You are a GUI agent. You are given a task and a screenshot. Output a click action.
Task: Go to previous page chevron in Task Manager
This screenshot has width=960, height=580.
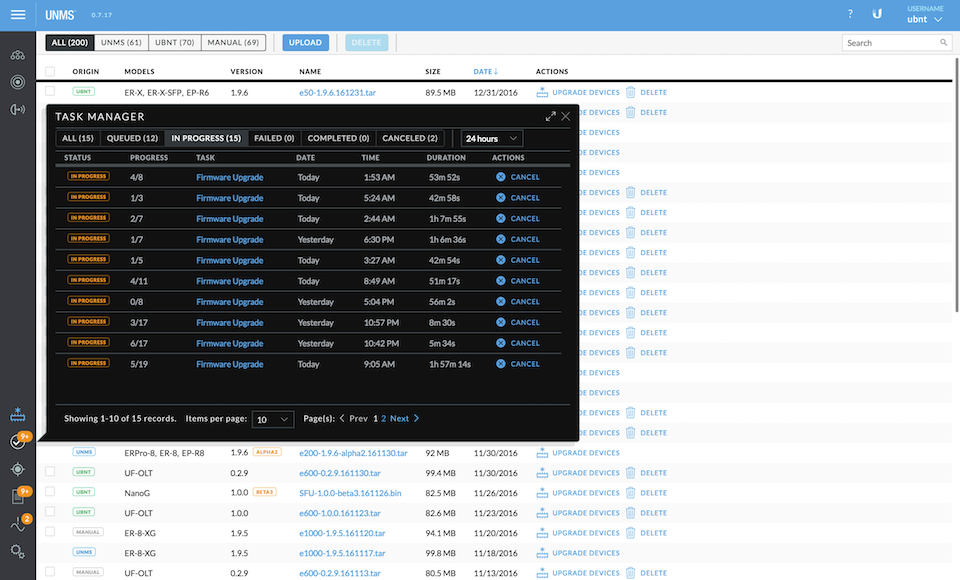coord(342,418)
